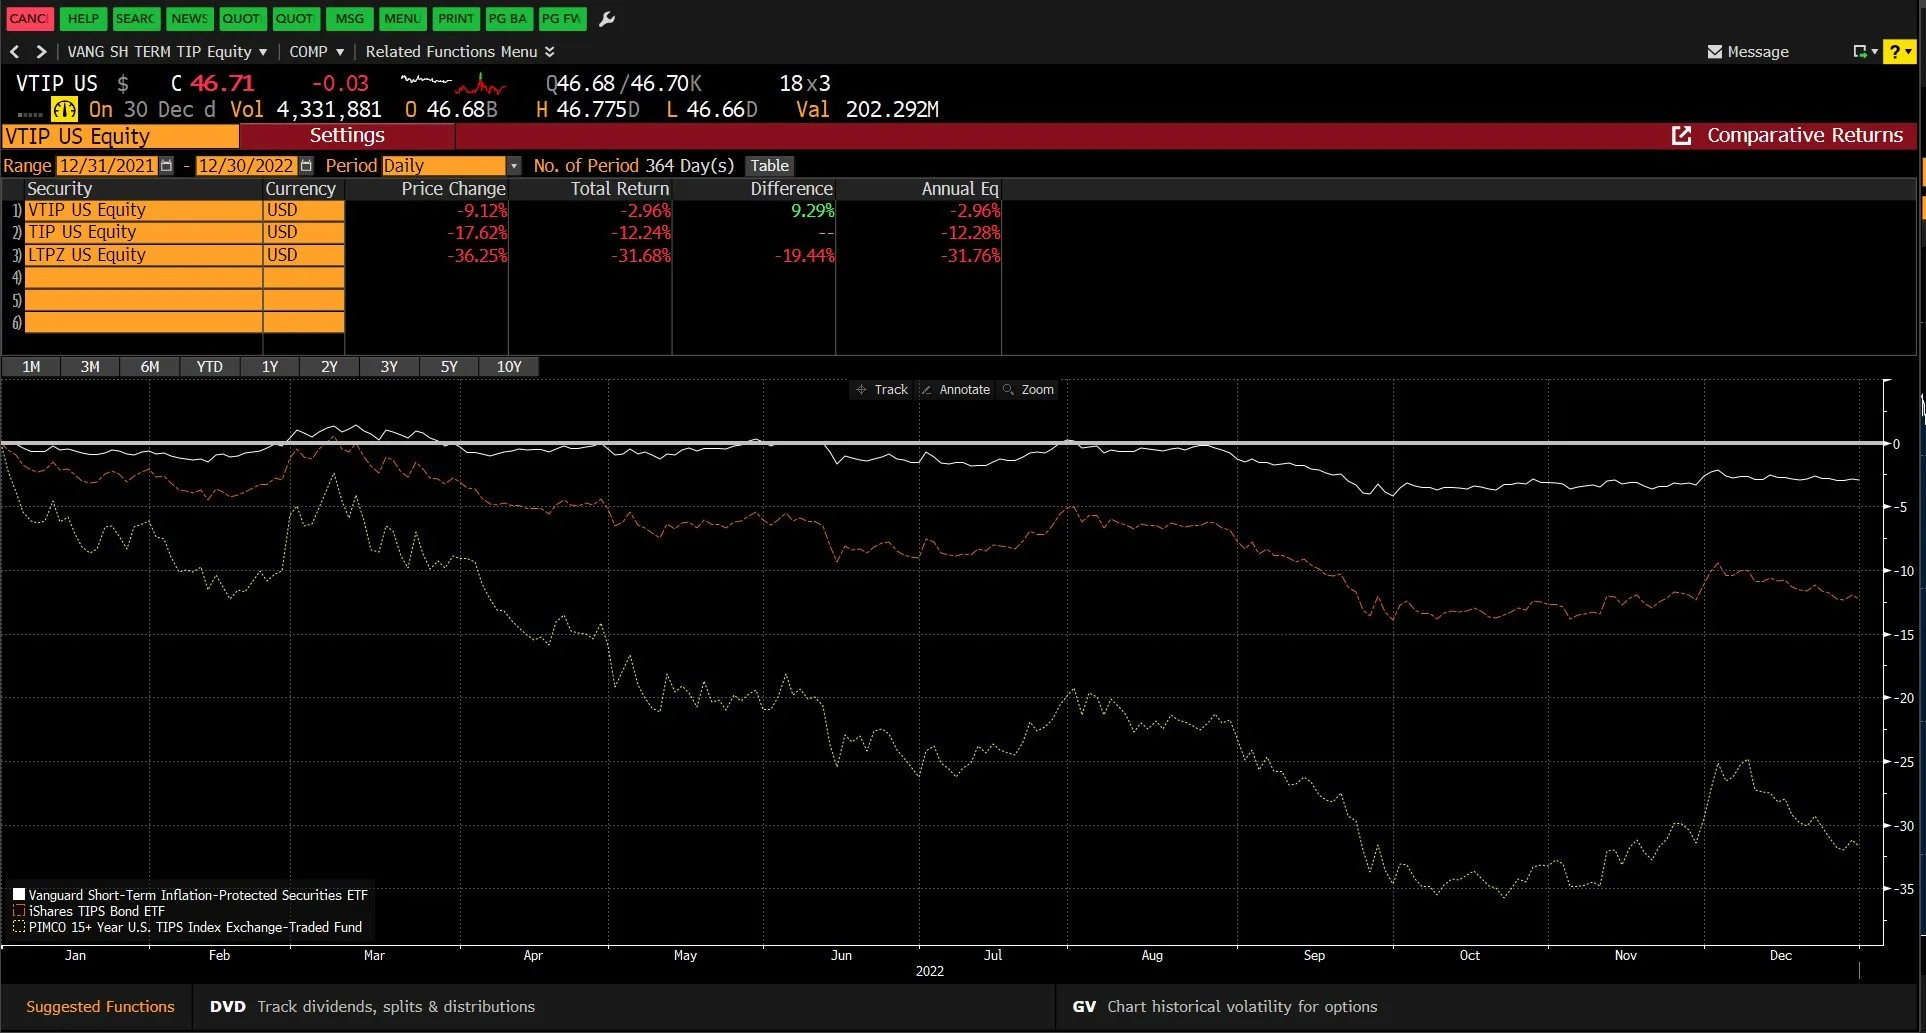The height and width of the screenshot is (1033, 1926).
Task: Open the Message envelope icon
Action: (1714, 51)
